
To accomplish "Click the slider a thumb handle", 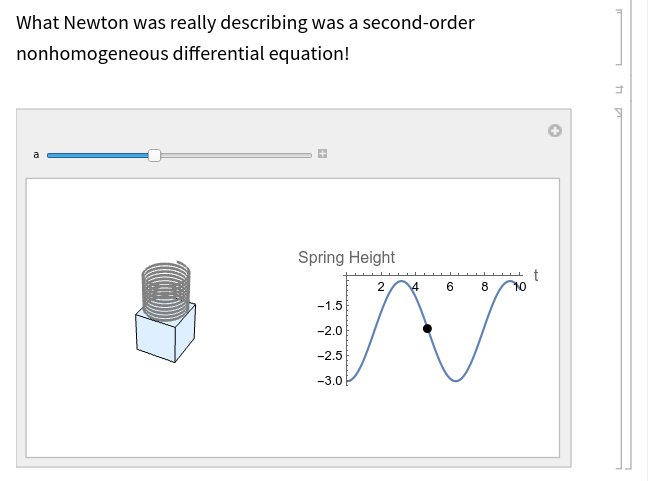I will click(x=154, y=155).
